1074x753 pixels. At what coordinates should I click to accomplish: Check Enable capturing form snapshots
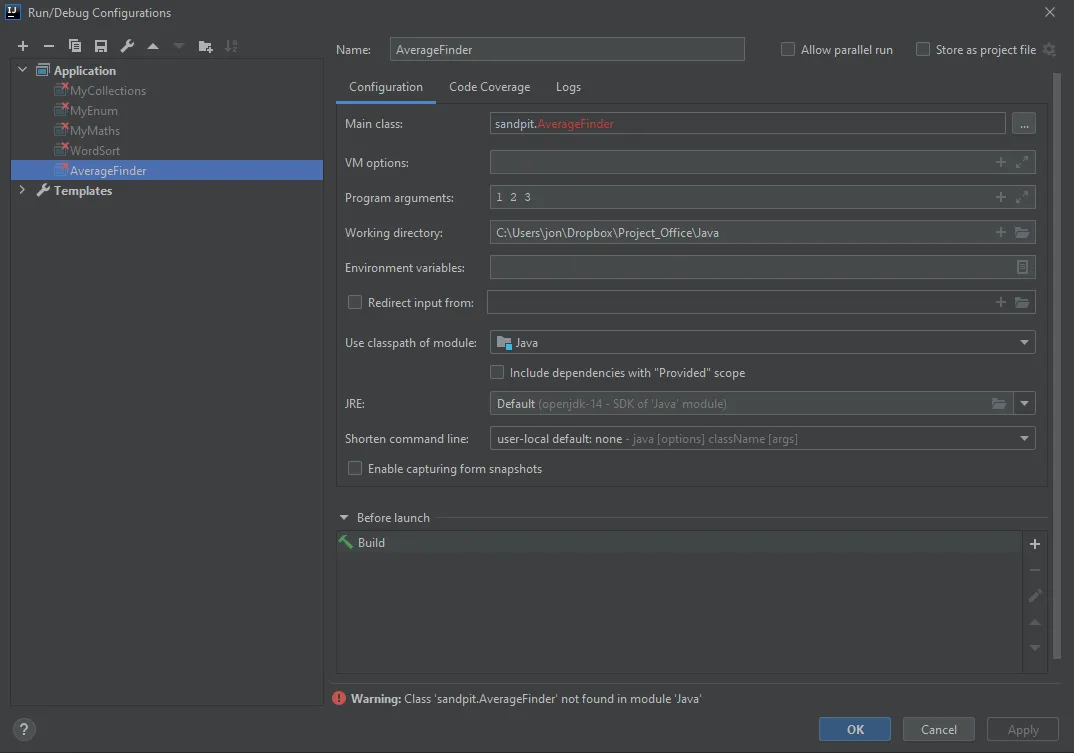[x=354, y=468]
